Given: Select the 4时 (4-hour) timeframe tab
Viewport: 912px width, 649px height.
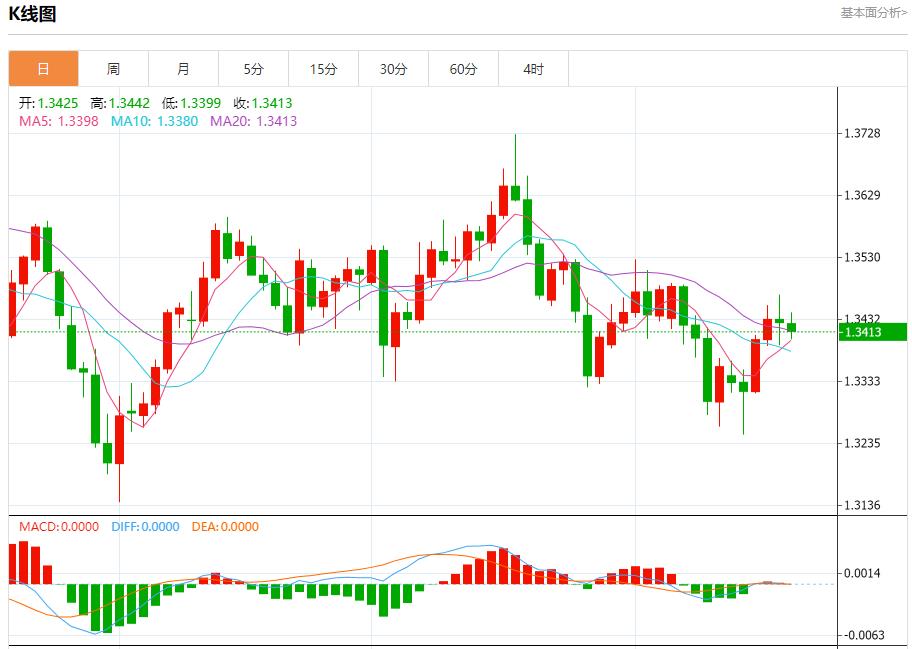Looking at the screenshot, I should [x=534, y=68].
